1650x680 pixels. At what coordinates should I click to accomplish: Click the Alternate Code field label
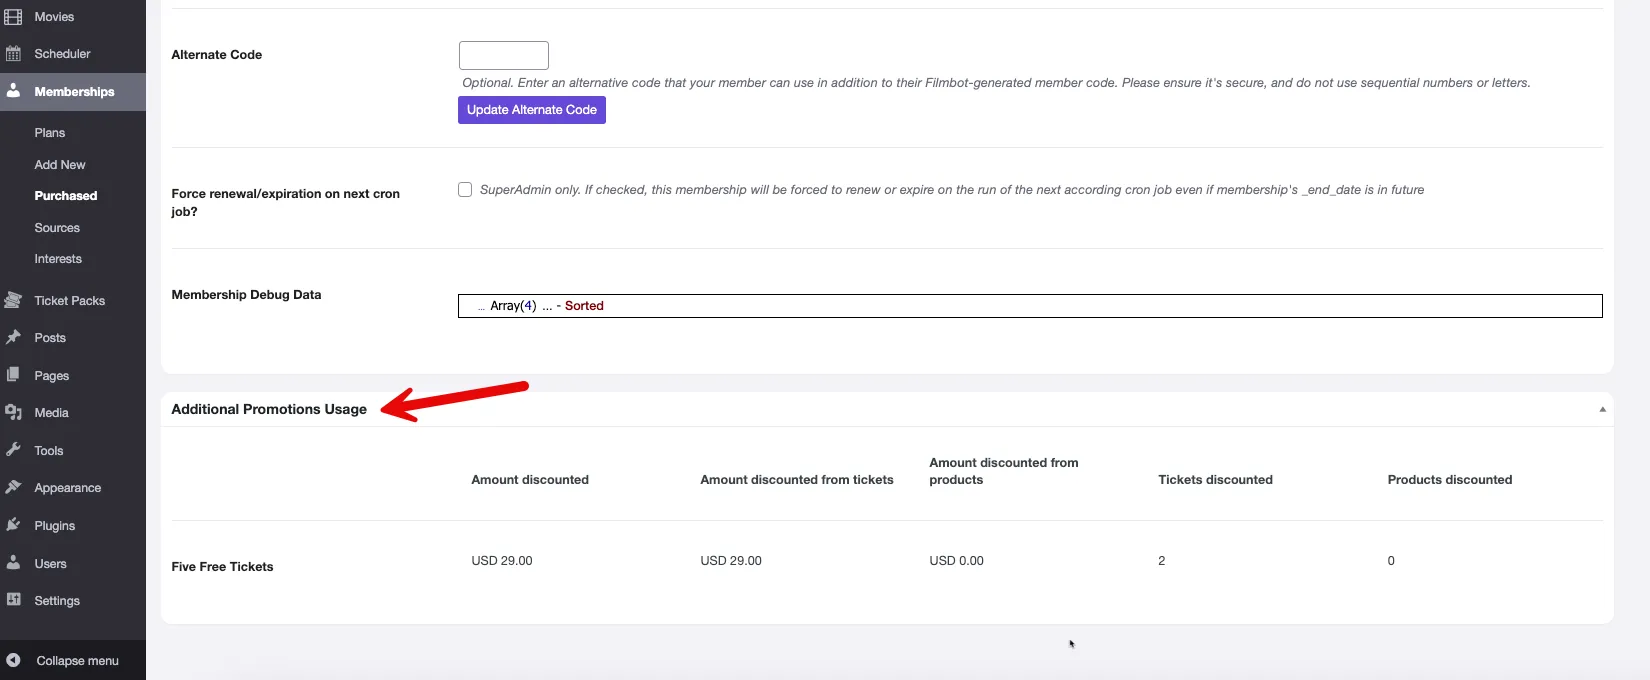point(216,55)
